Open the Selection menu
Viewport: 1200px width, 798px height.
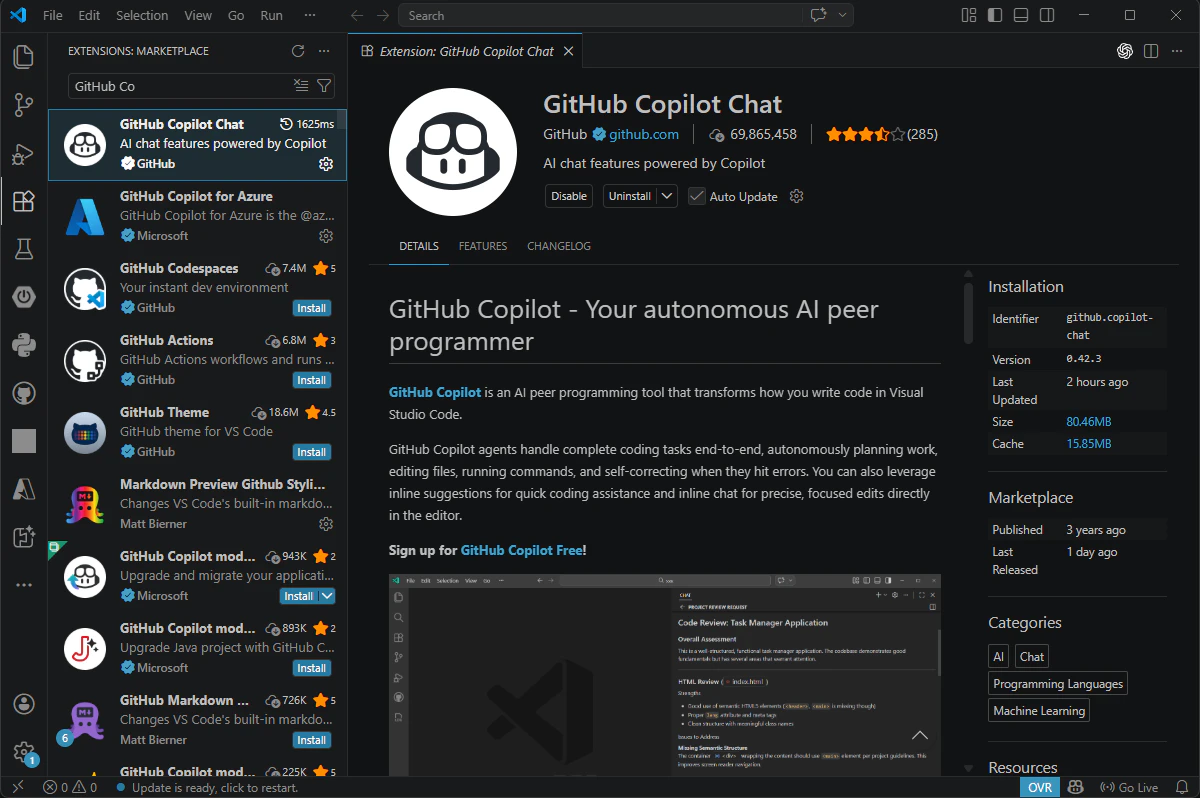pos(142,15)
